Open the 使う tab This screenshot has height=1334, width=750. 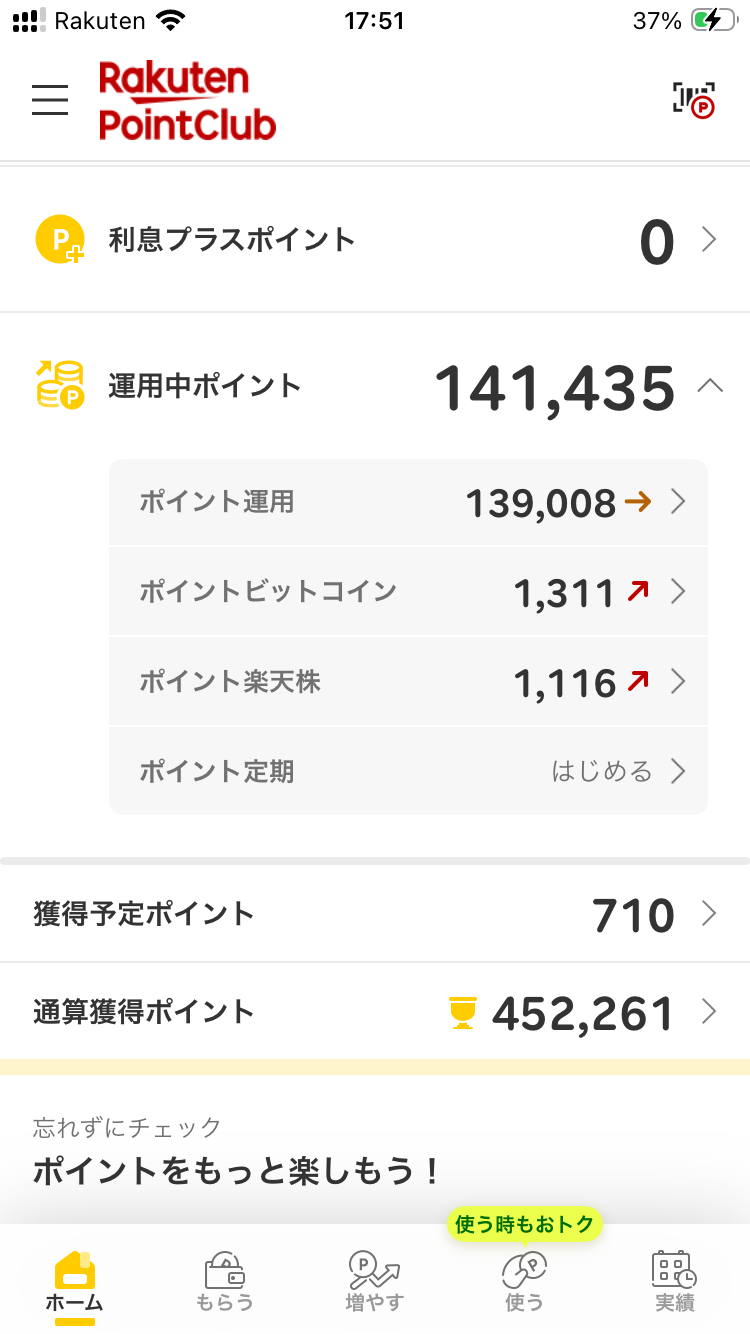(524, 1280)
